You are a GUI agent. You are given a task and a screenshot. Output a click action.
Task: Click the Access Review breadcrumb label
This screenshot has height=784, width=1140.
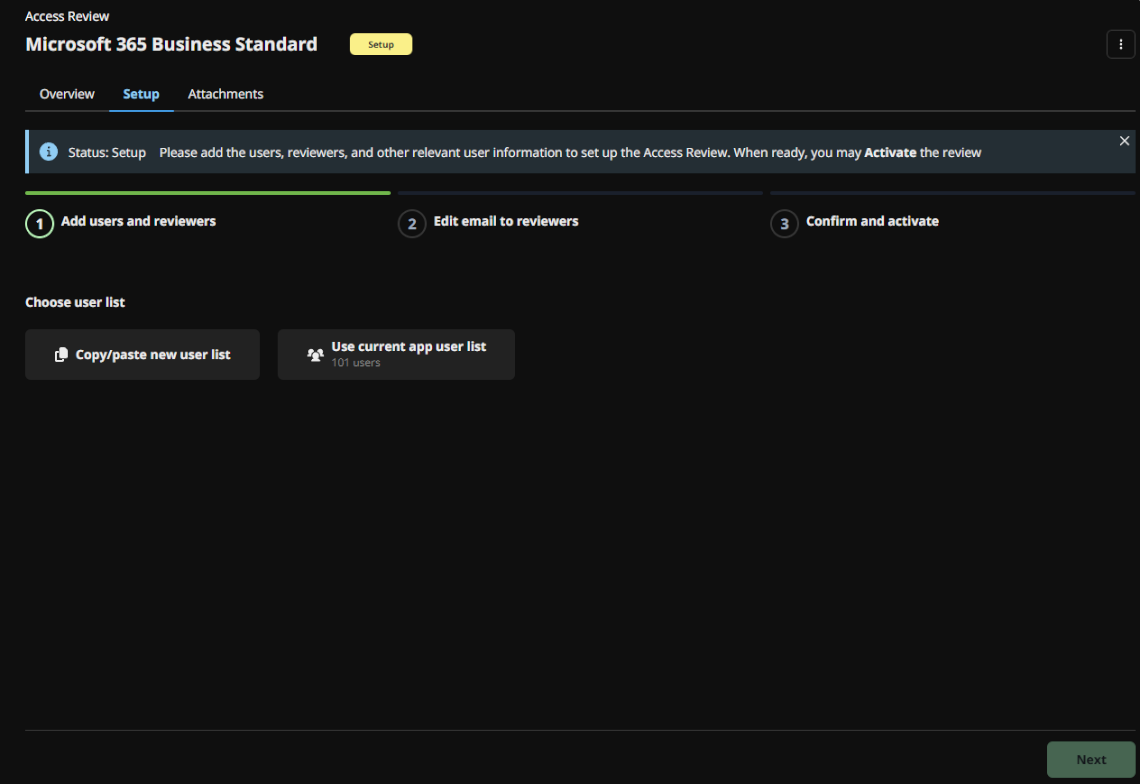click(67, 15)
